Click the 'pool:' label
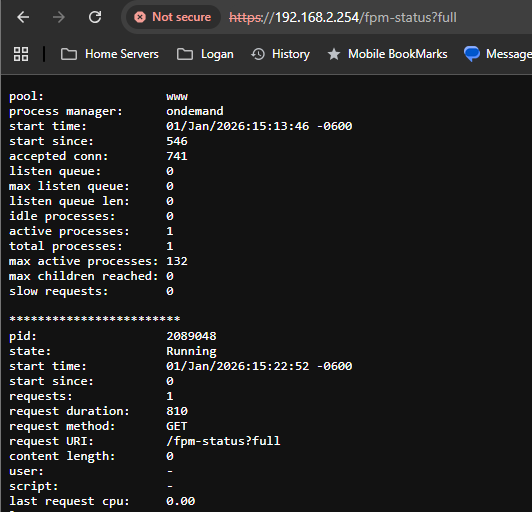The width and height of the screenshot is (532, 512). point(26,96)
